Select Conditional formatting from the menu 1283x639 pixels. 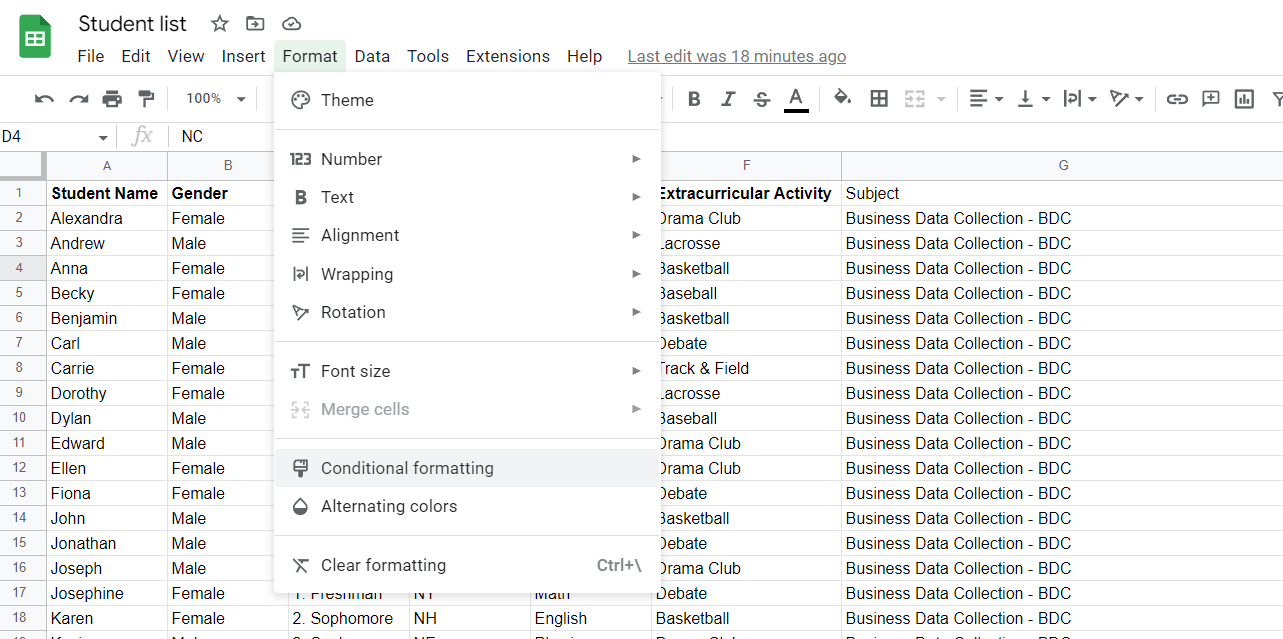[x=406, y=467]
